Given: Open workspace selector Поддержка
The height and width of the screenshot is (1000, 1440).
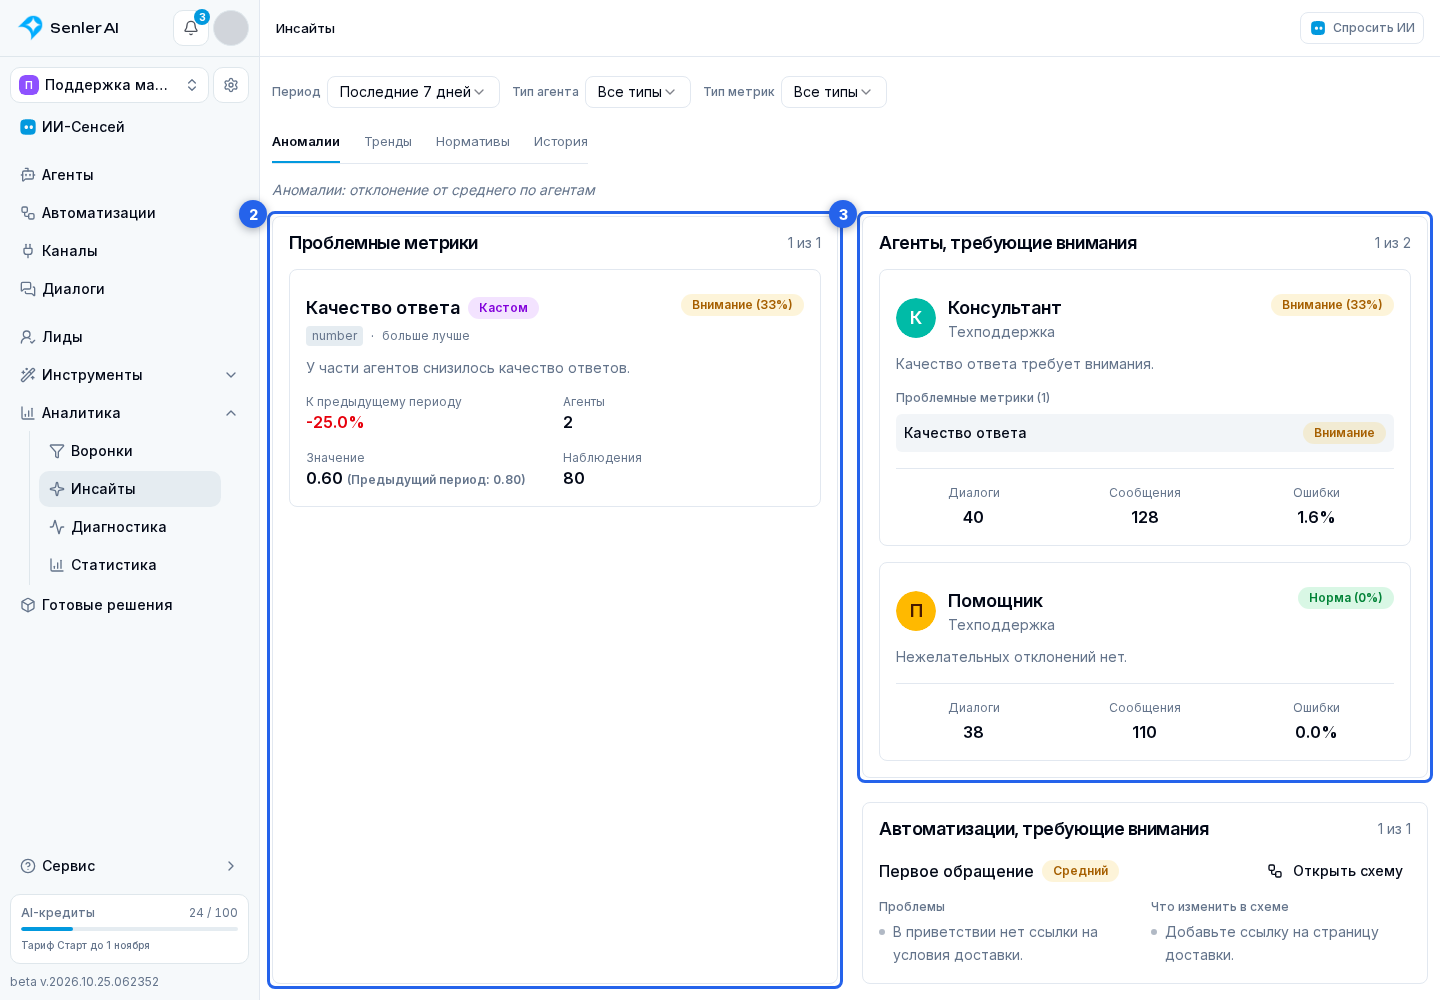Looking at the screenshot, I should [110, 85].
